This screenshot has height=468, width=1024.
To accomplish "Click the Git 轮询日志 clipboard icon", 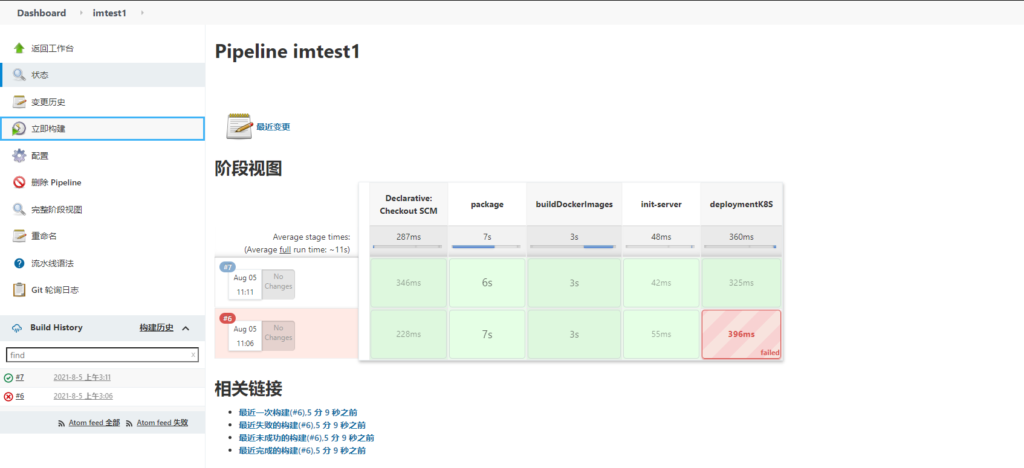I will coord(19,290).
